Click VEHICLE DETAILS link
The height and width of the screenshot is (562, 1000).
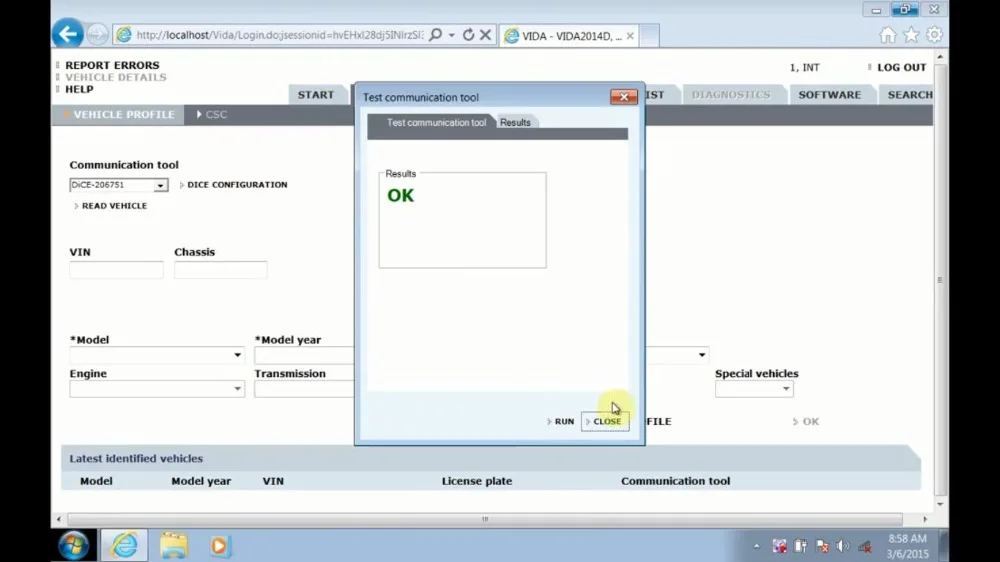pos(115,77)
